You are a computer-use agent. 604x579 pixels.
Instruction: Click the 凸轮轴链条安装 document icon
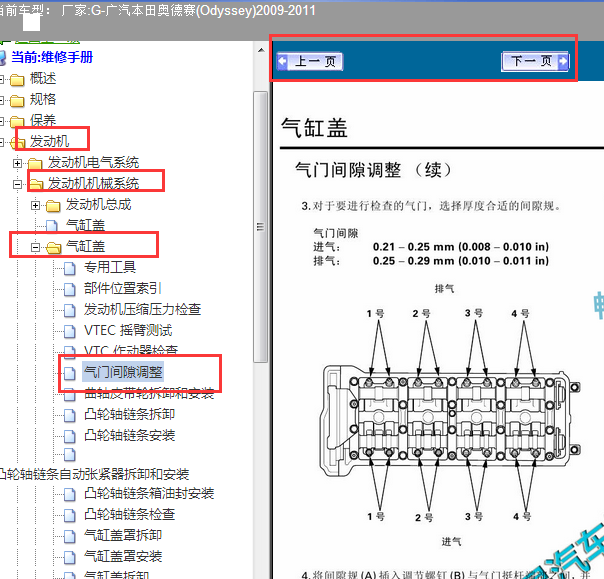69,436
